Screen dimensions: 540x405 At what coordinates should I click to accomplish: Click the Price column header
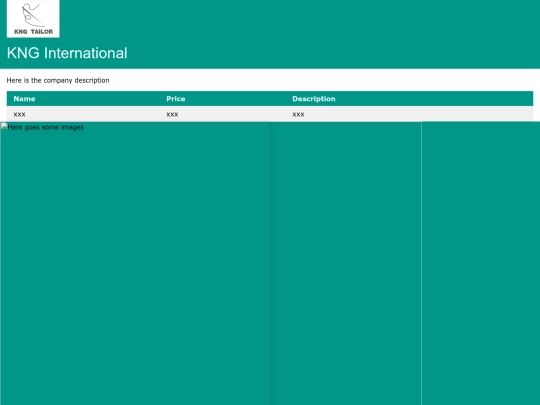176,98
